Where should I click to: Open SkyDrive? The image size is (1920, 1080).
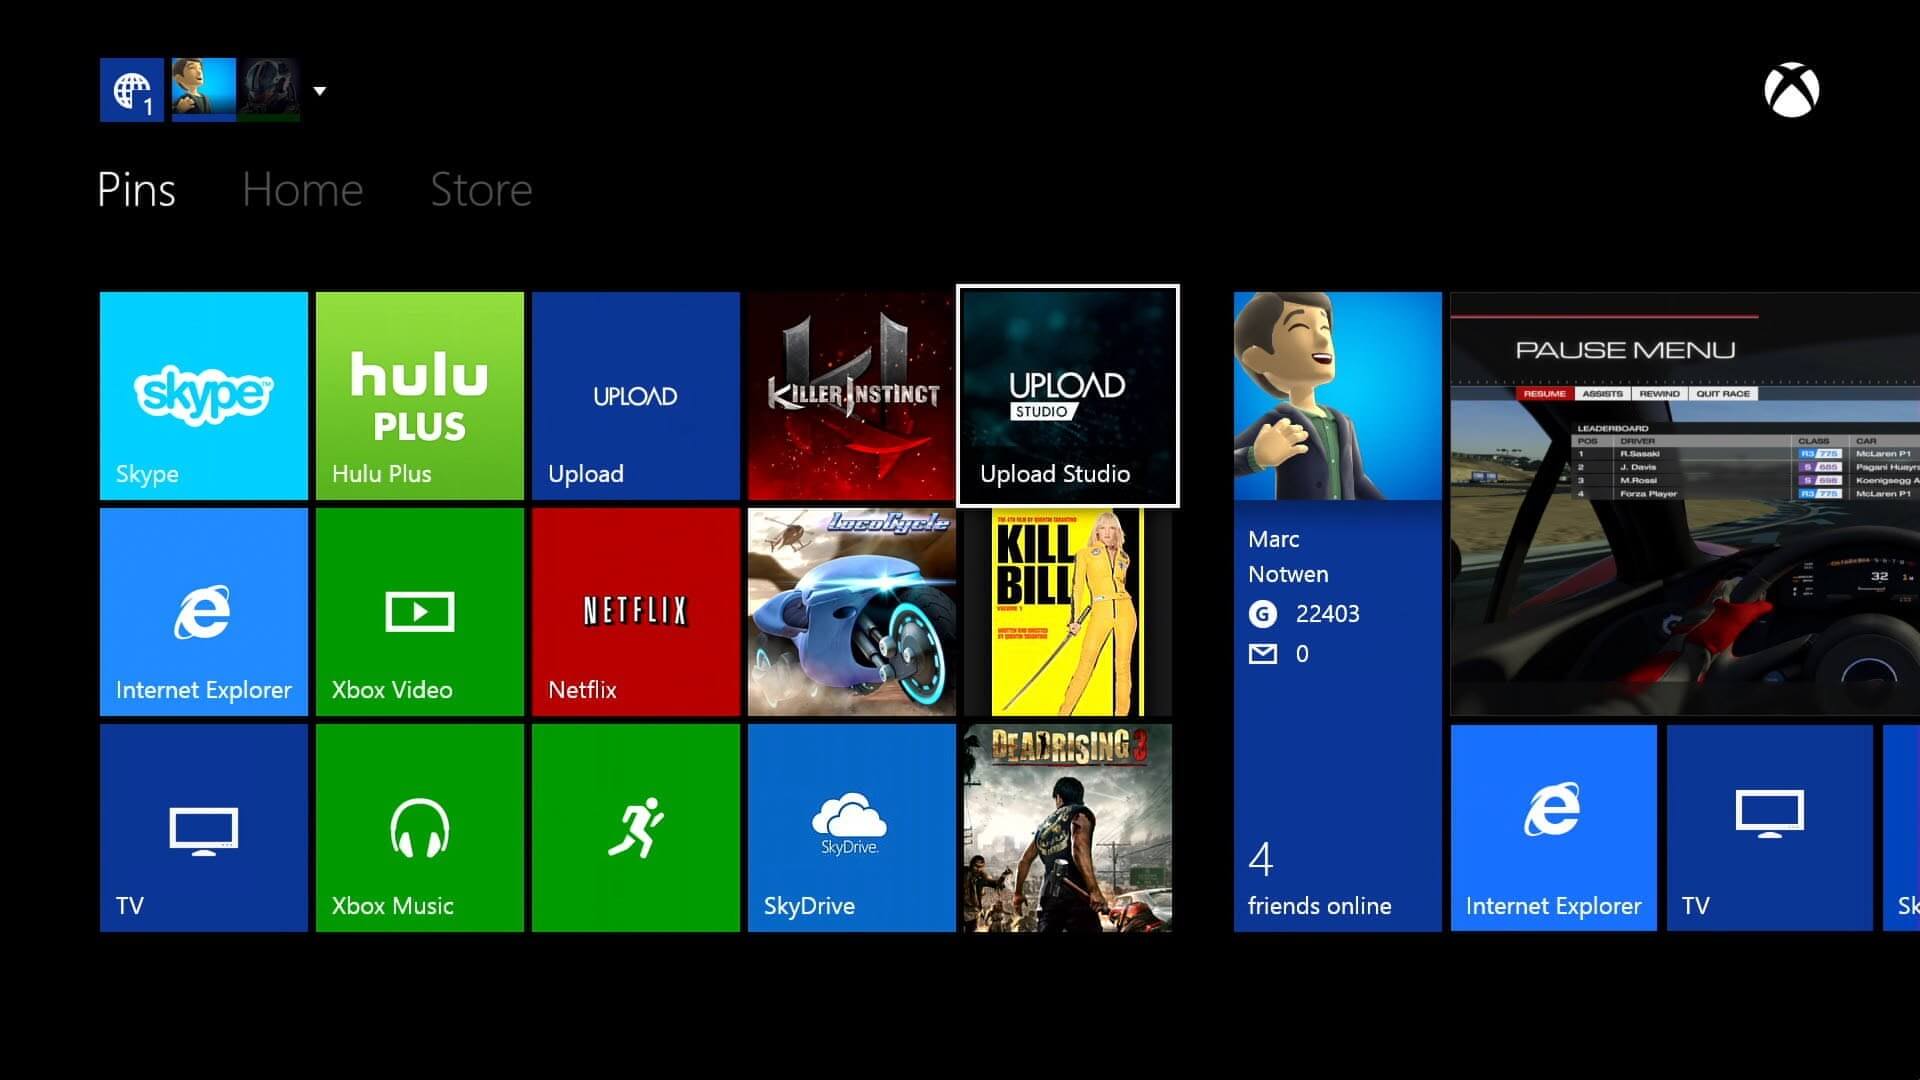click(x=851, y=828)
